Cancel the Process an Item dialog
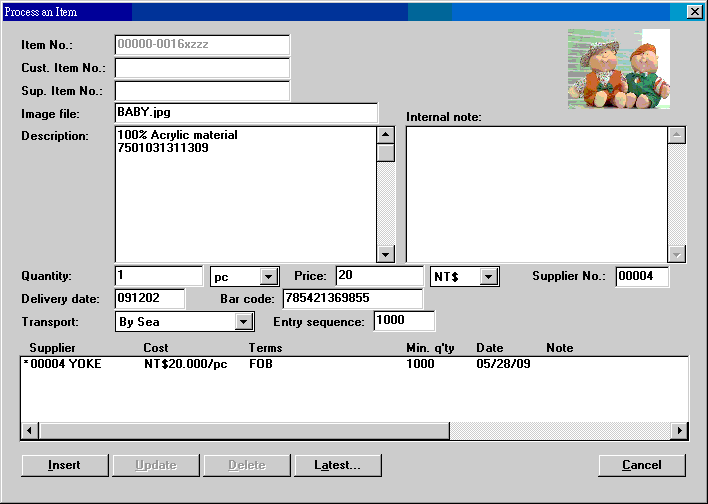This screenshot has width=708, height=504. click(642, 465)
